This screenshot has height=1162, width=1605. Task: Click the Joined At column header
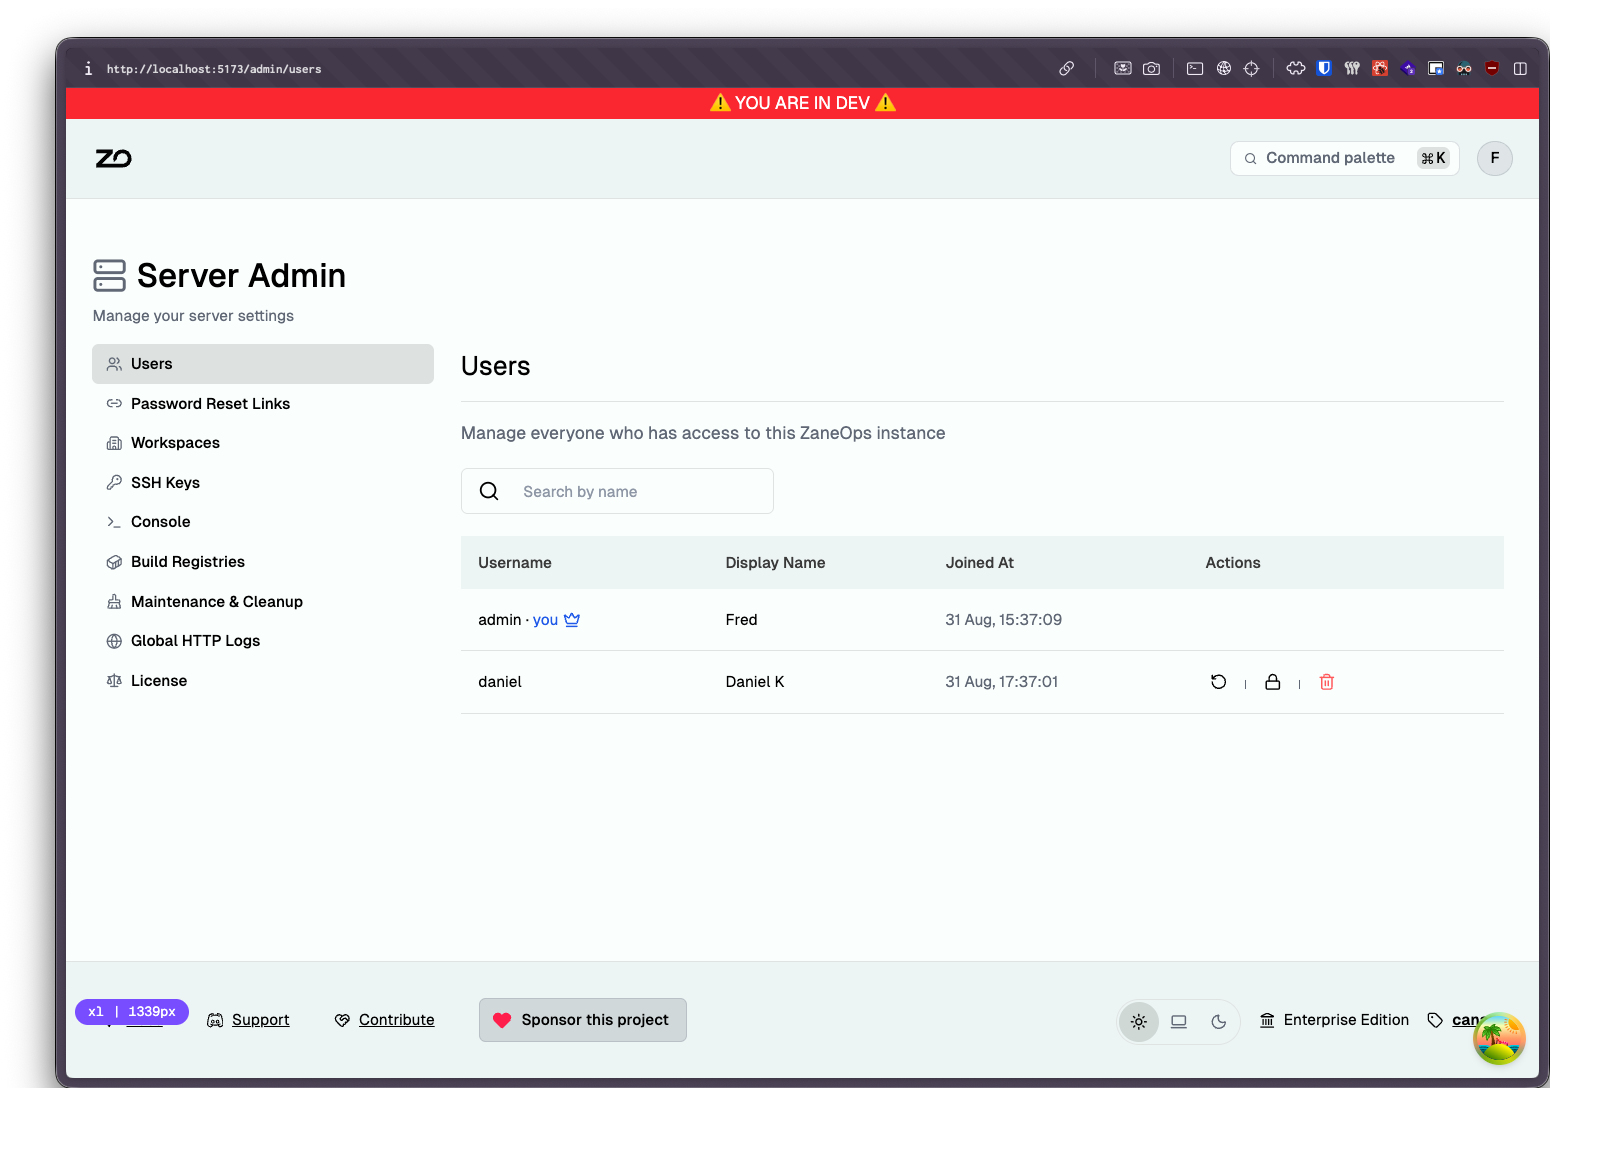[x=980, y=563]
